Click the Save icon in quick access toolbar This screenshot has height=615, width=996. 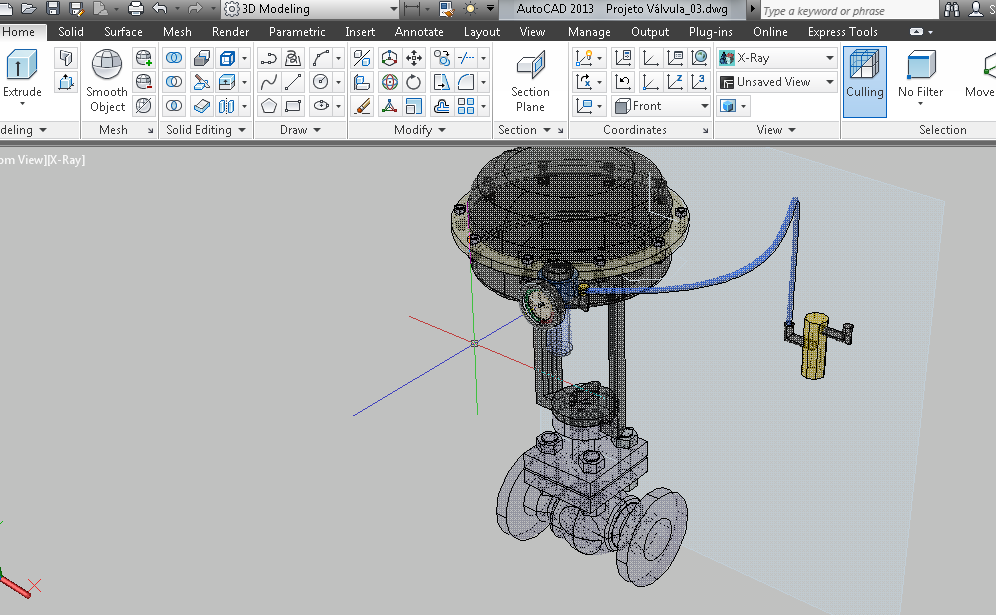[x=54, y=9]
